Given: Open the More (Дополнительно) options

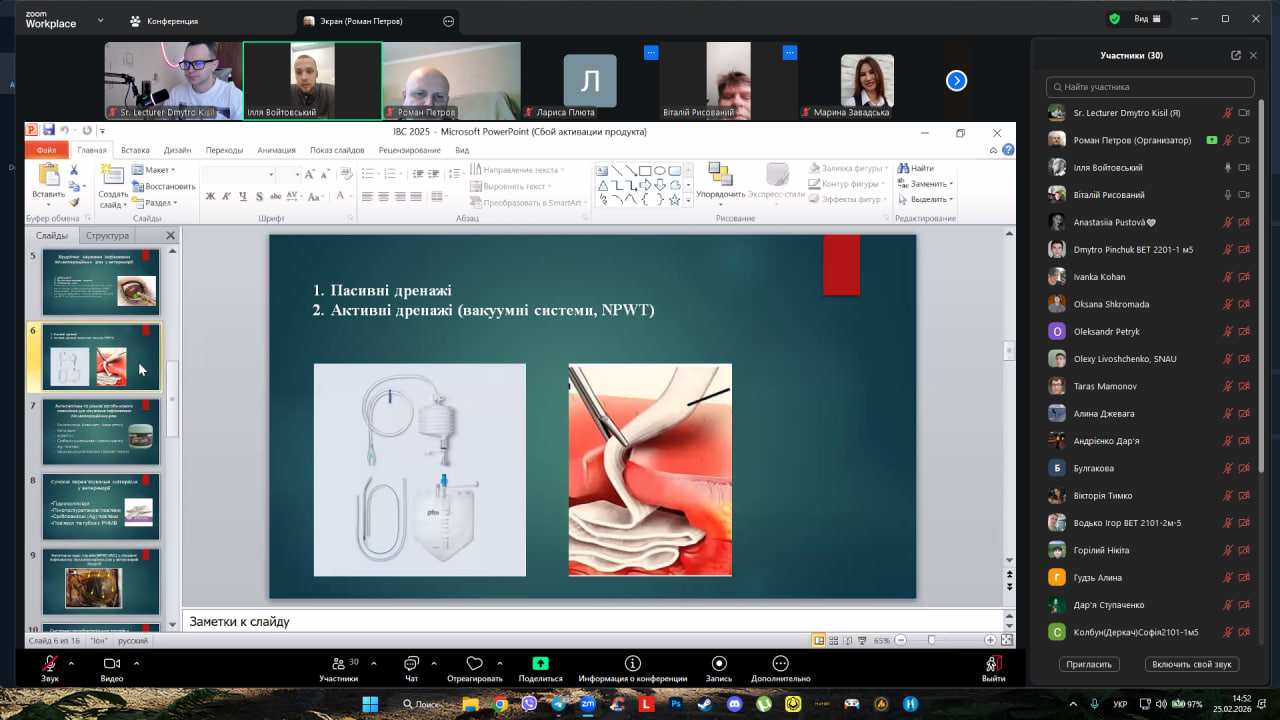Looking at the screenshot, I should point(780,664).
